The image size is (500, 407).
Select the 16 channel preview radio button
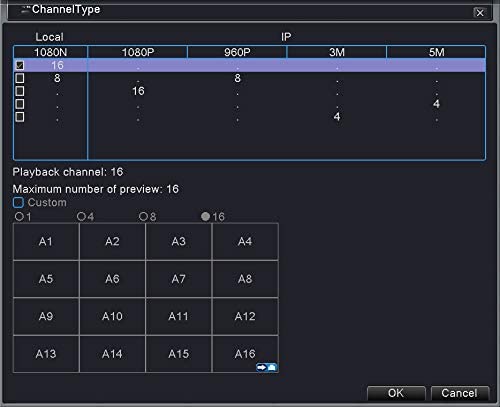[x=205, y=217]
